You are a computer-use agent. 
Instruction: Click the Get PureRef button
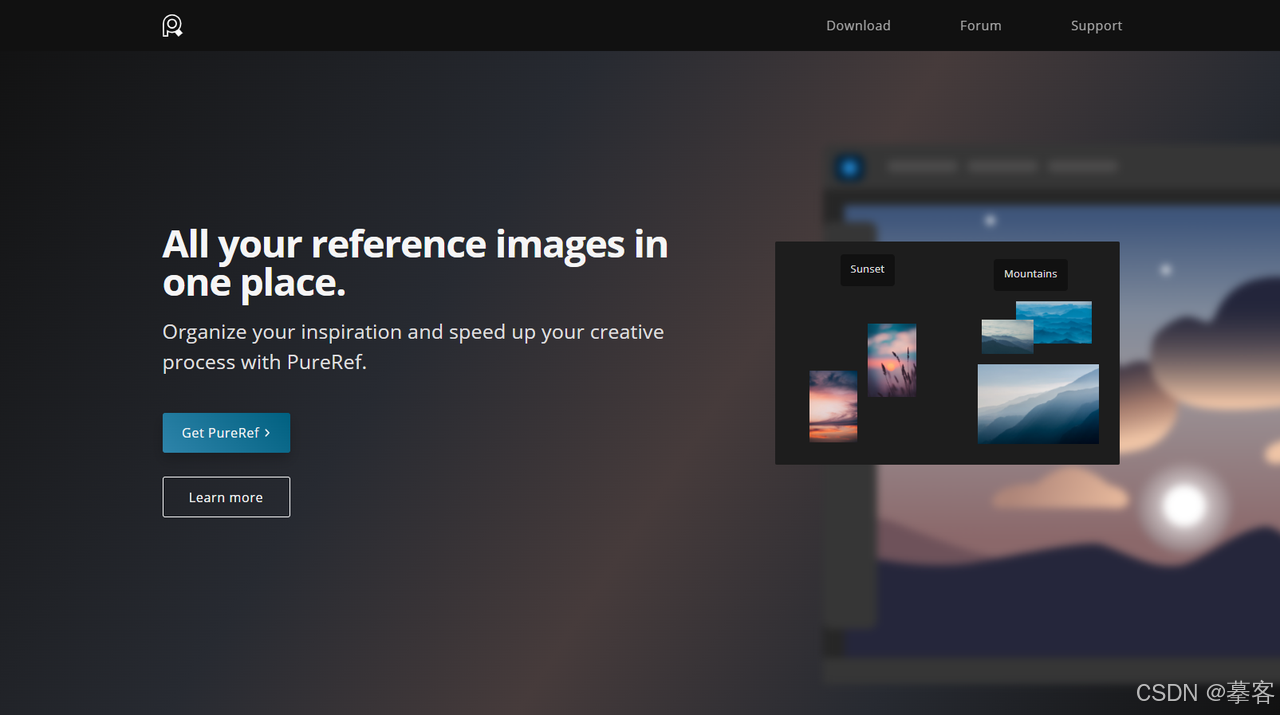[x=226, y=433]
